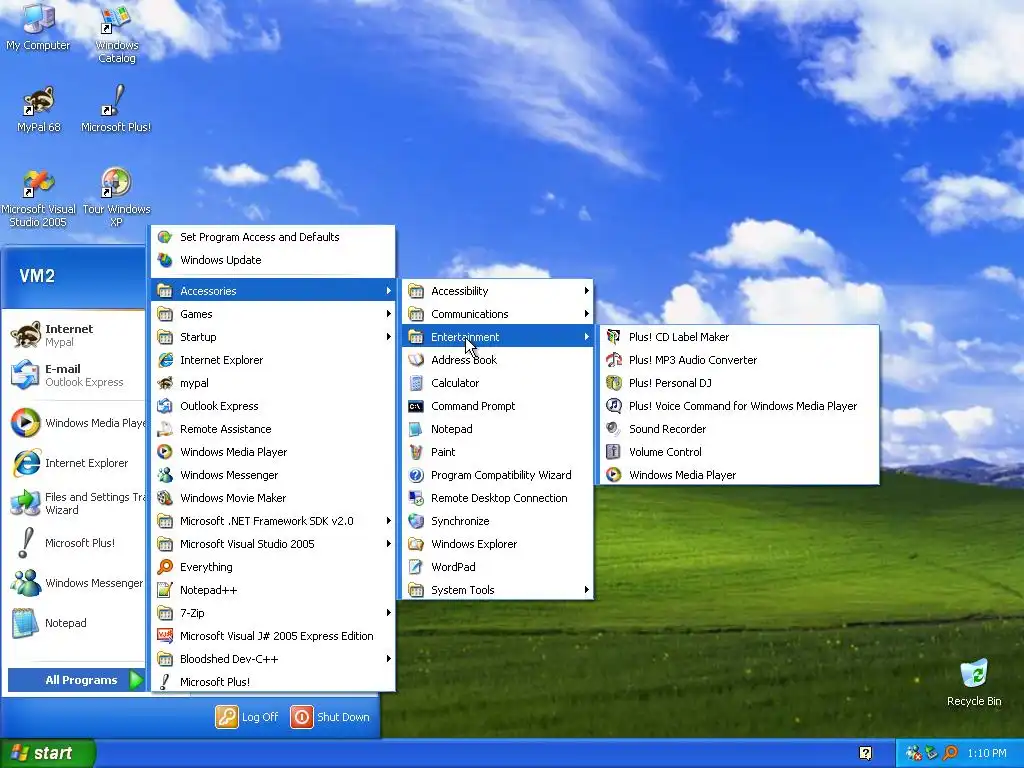Open Windows Media Player in Entertainment submenu

point(739,475)
